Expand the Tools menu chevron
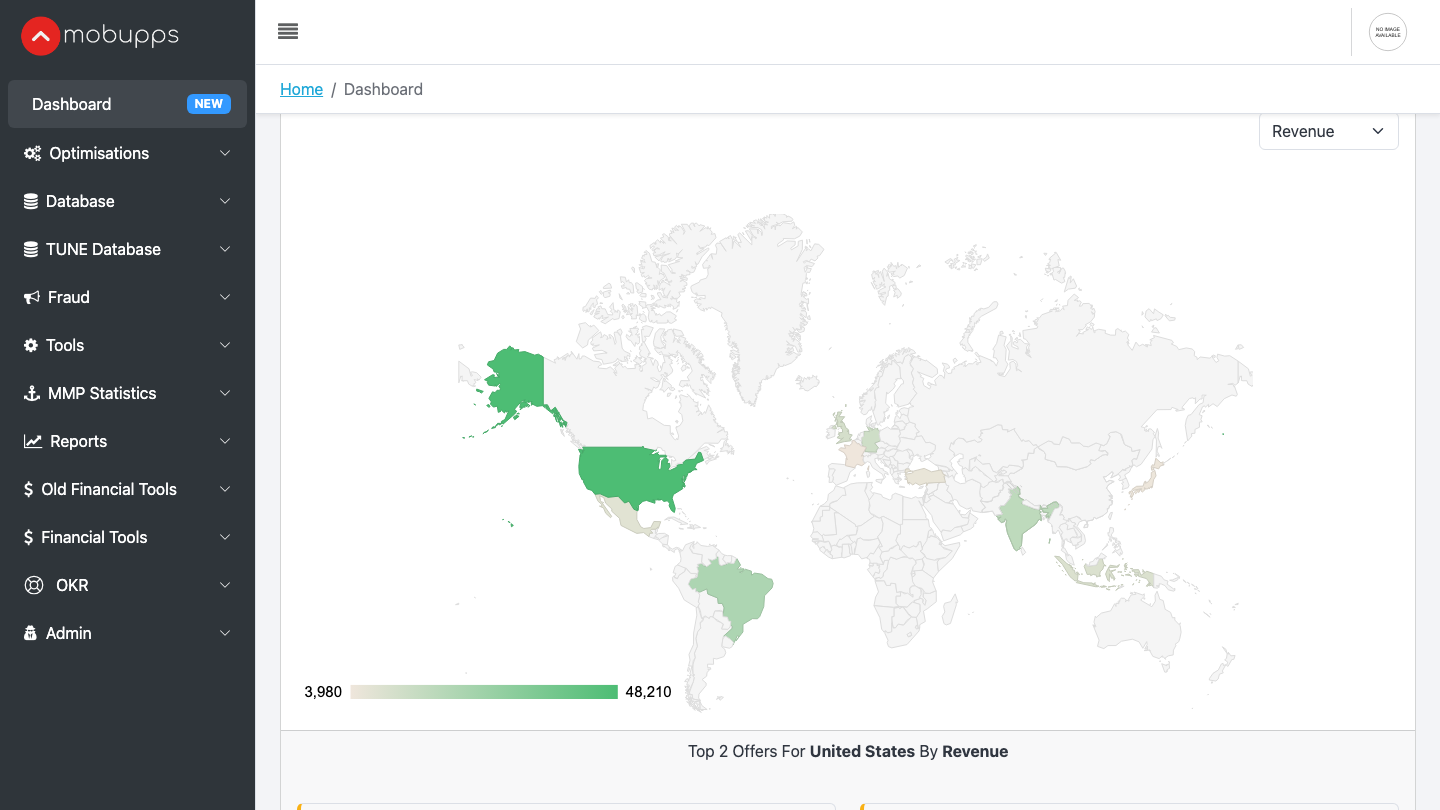Image resolution: width=1440 pixels, height=810 pixels. click(x=225, y=345)
